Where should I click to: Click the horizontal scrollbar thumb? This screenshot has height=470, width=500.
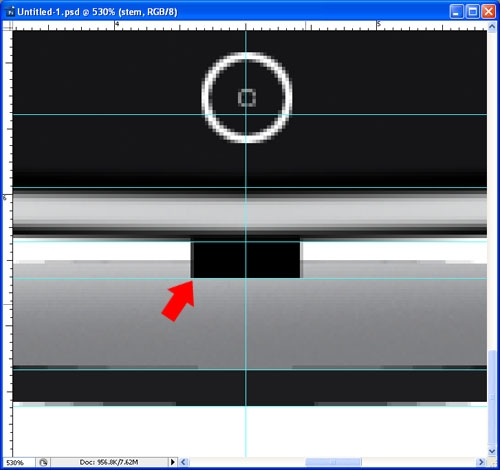333,462
